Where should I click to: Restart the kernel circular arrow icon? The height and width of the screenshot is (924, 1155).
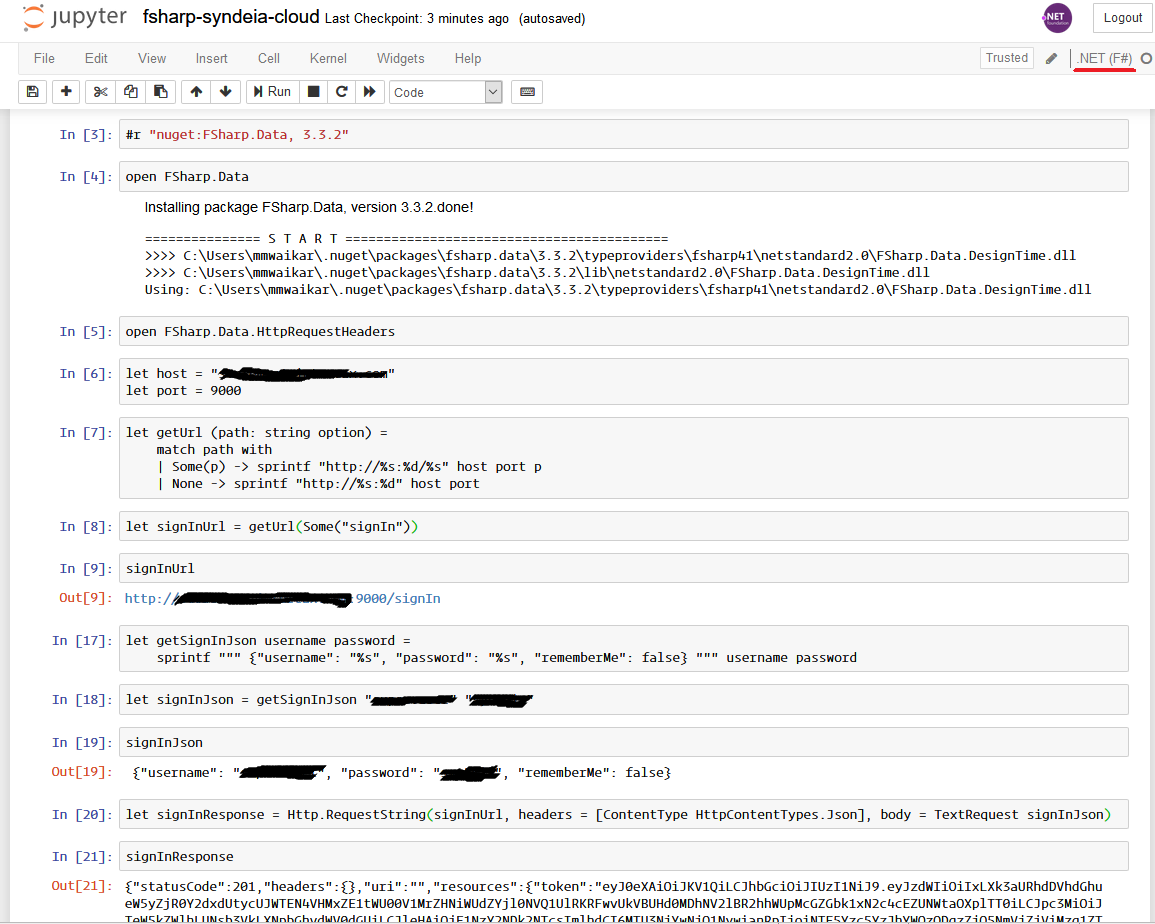[x=342, y=92]
